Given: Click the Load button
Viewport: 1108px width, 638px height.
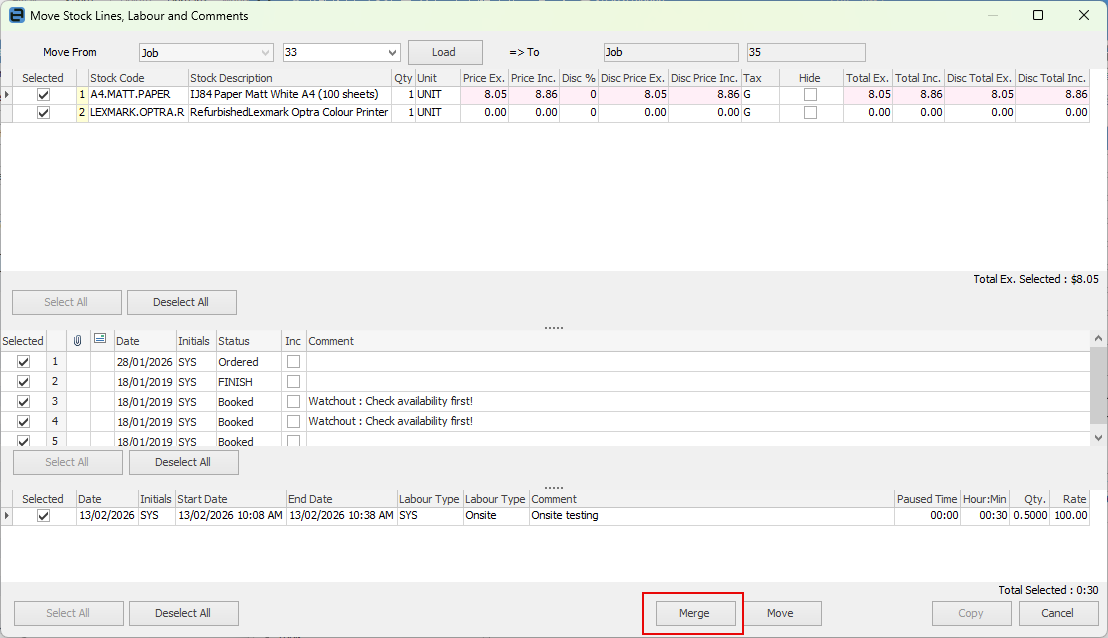Looking at the screenshot, I should pyautogui.click(x=445, y=52).
